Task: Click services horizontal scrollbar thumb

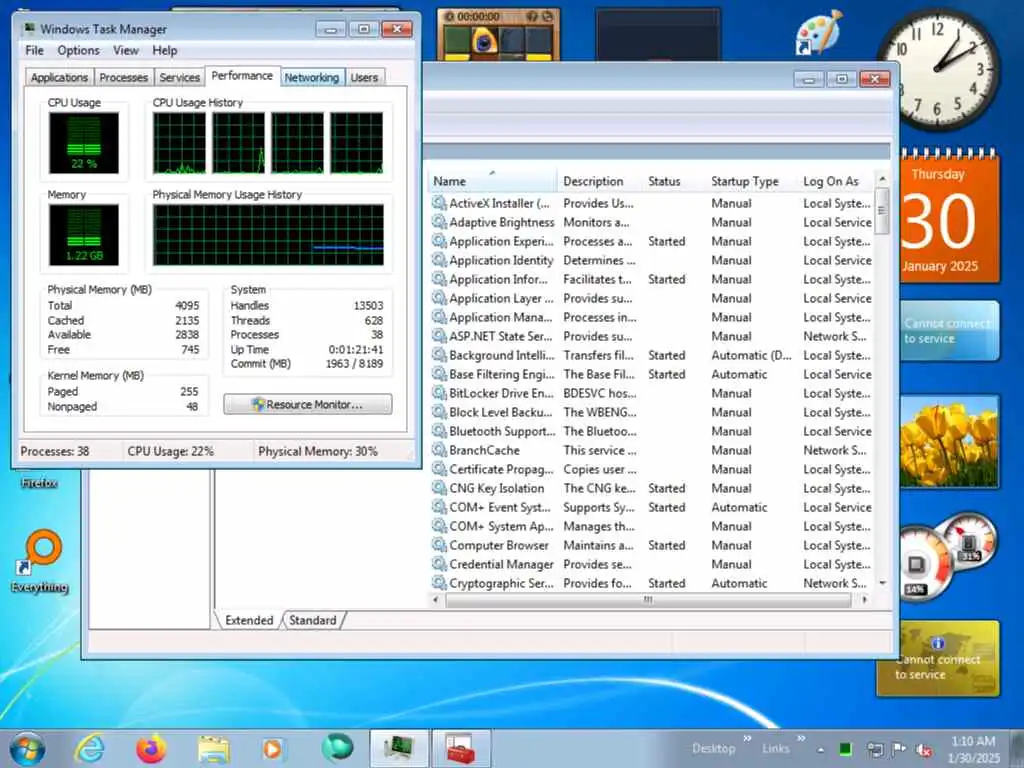Action: [648, 600]
